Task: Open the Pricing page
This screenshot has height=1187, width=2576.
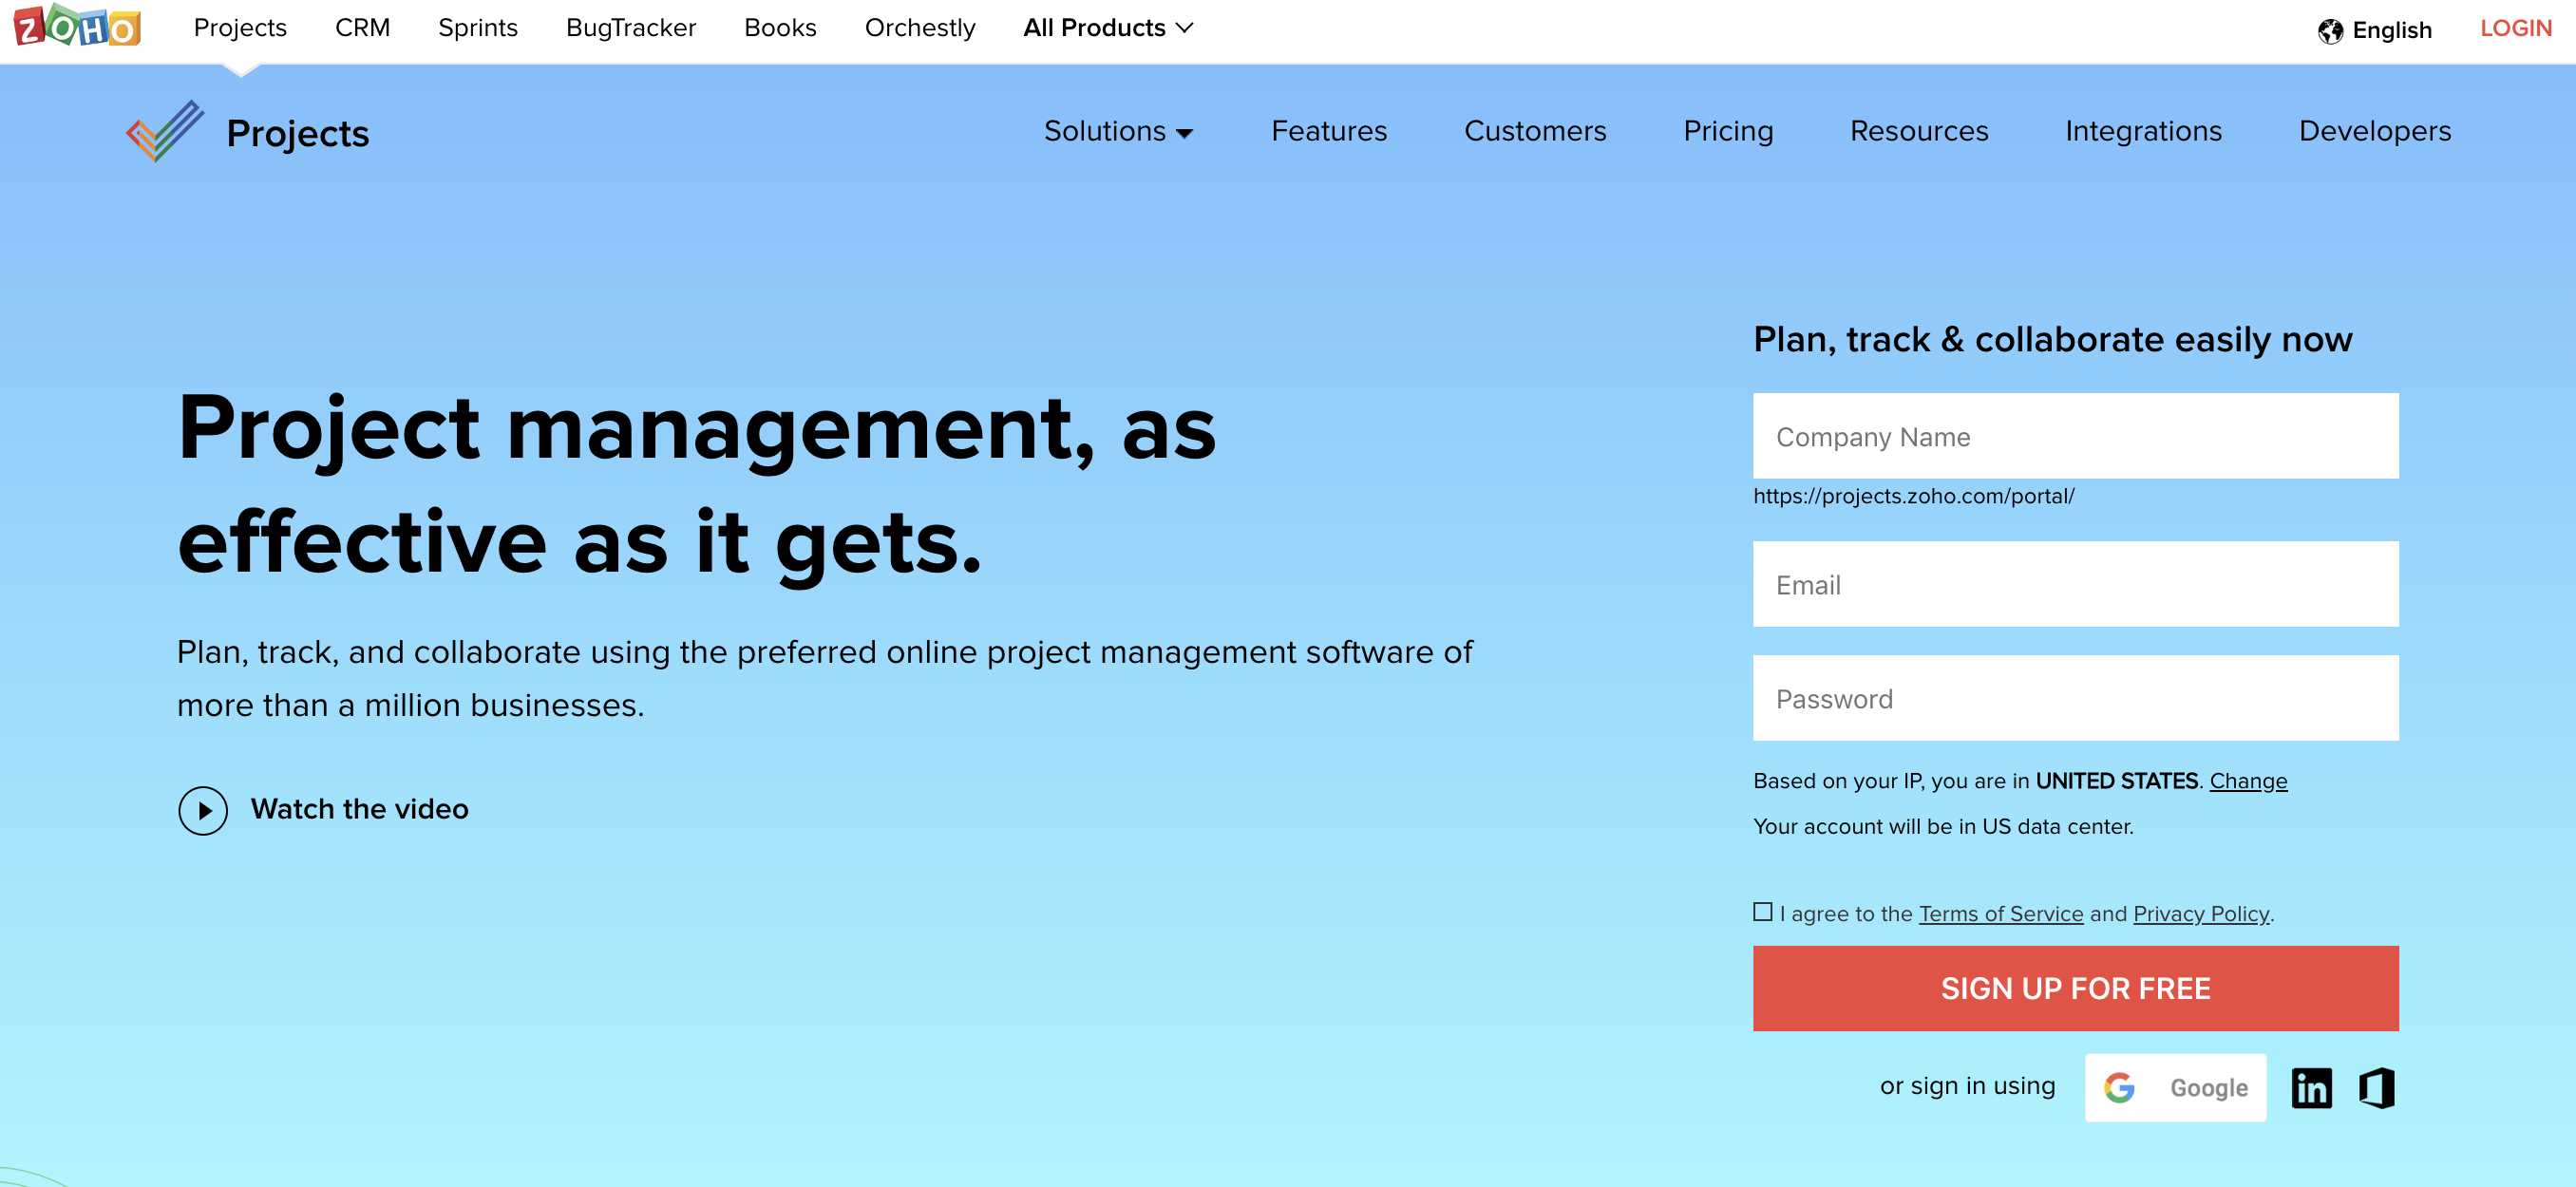Action: click(x=1728, y=131)
